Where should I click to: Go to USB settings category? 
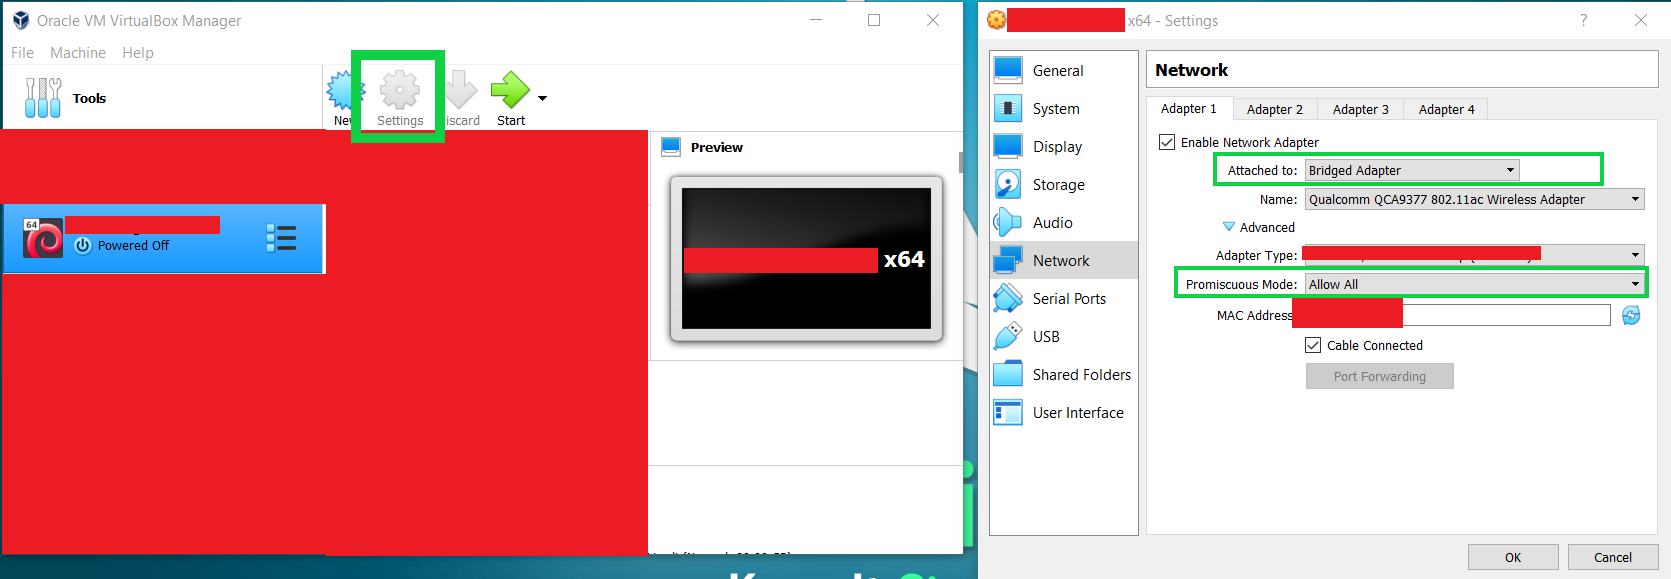pyautogui.click(x=1046, y=337)
